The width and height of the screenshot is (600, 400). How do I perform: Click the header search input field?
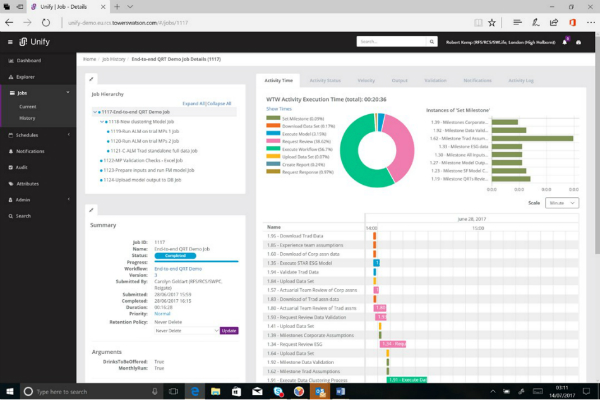pos(391,42)
